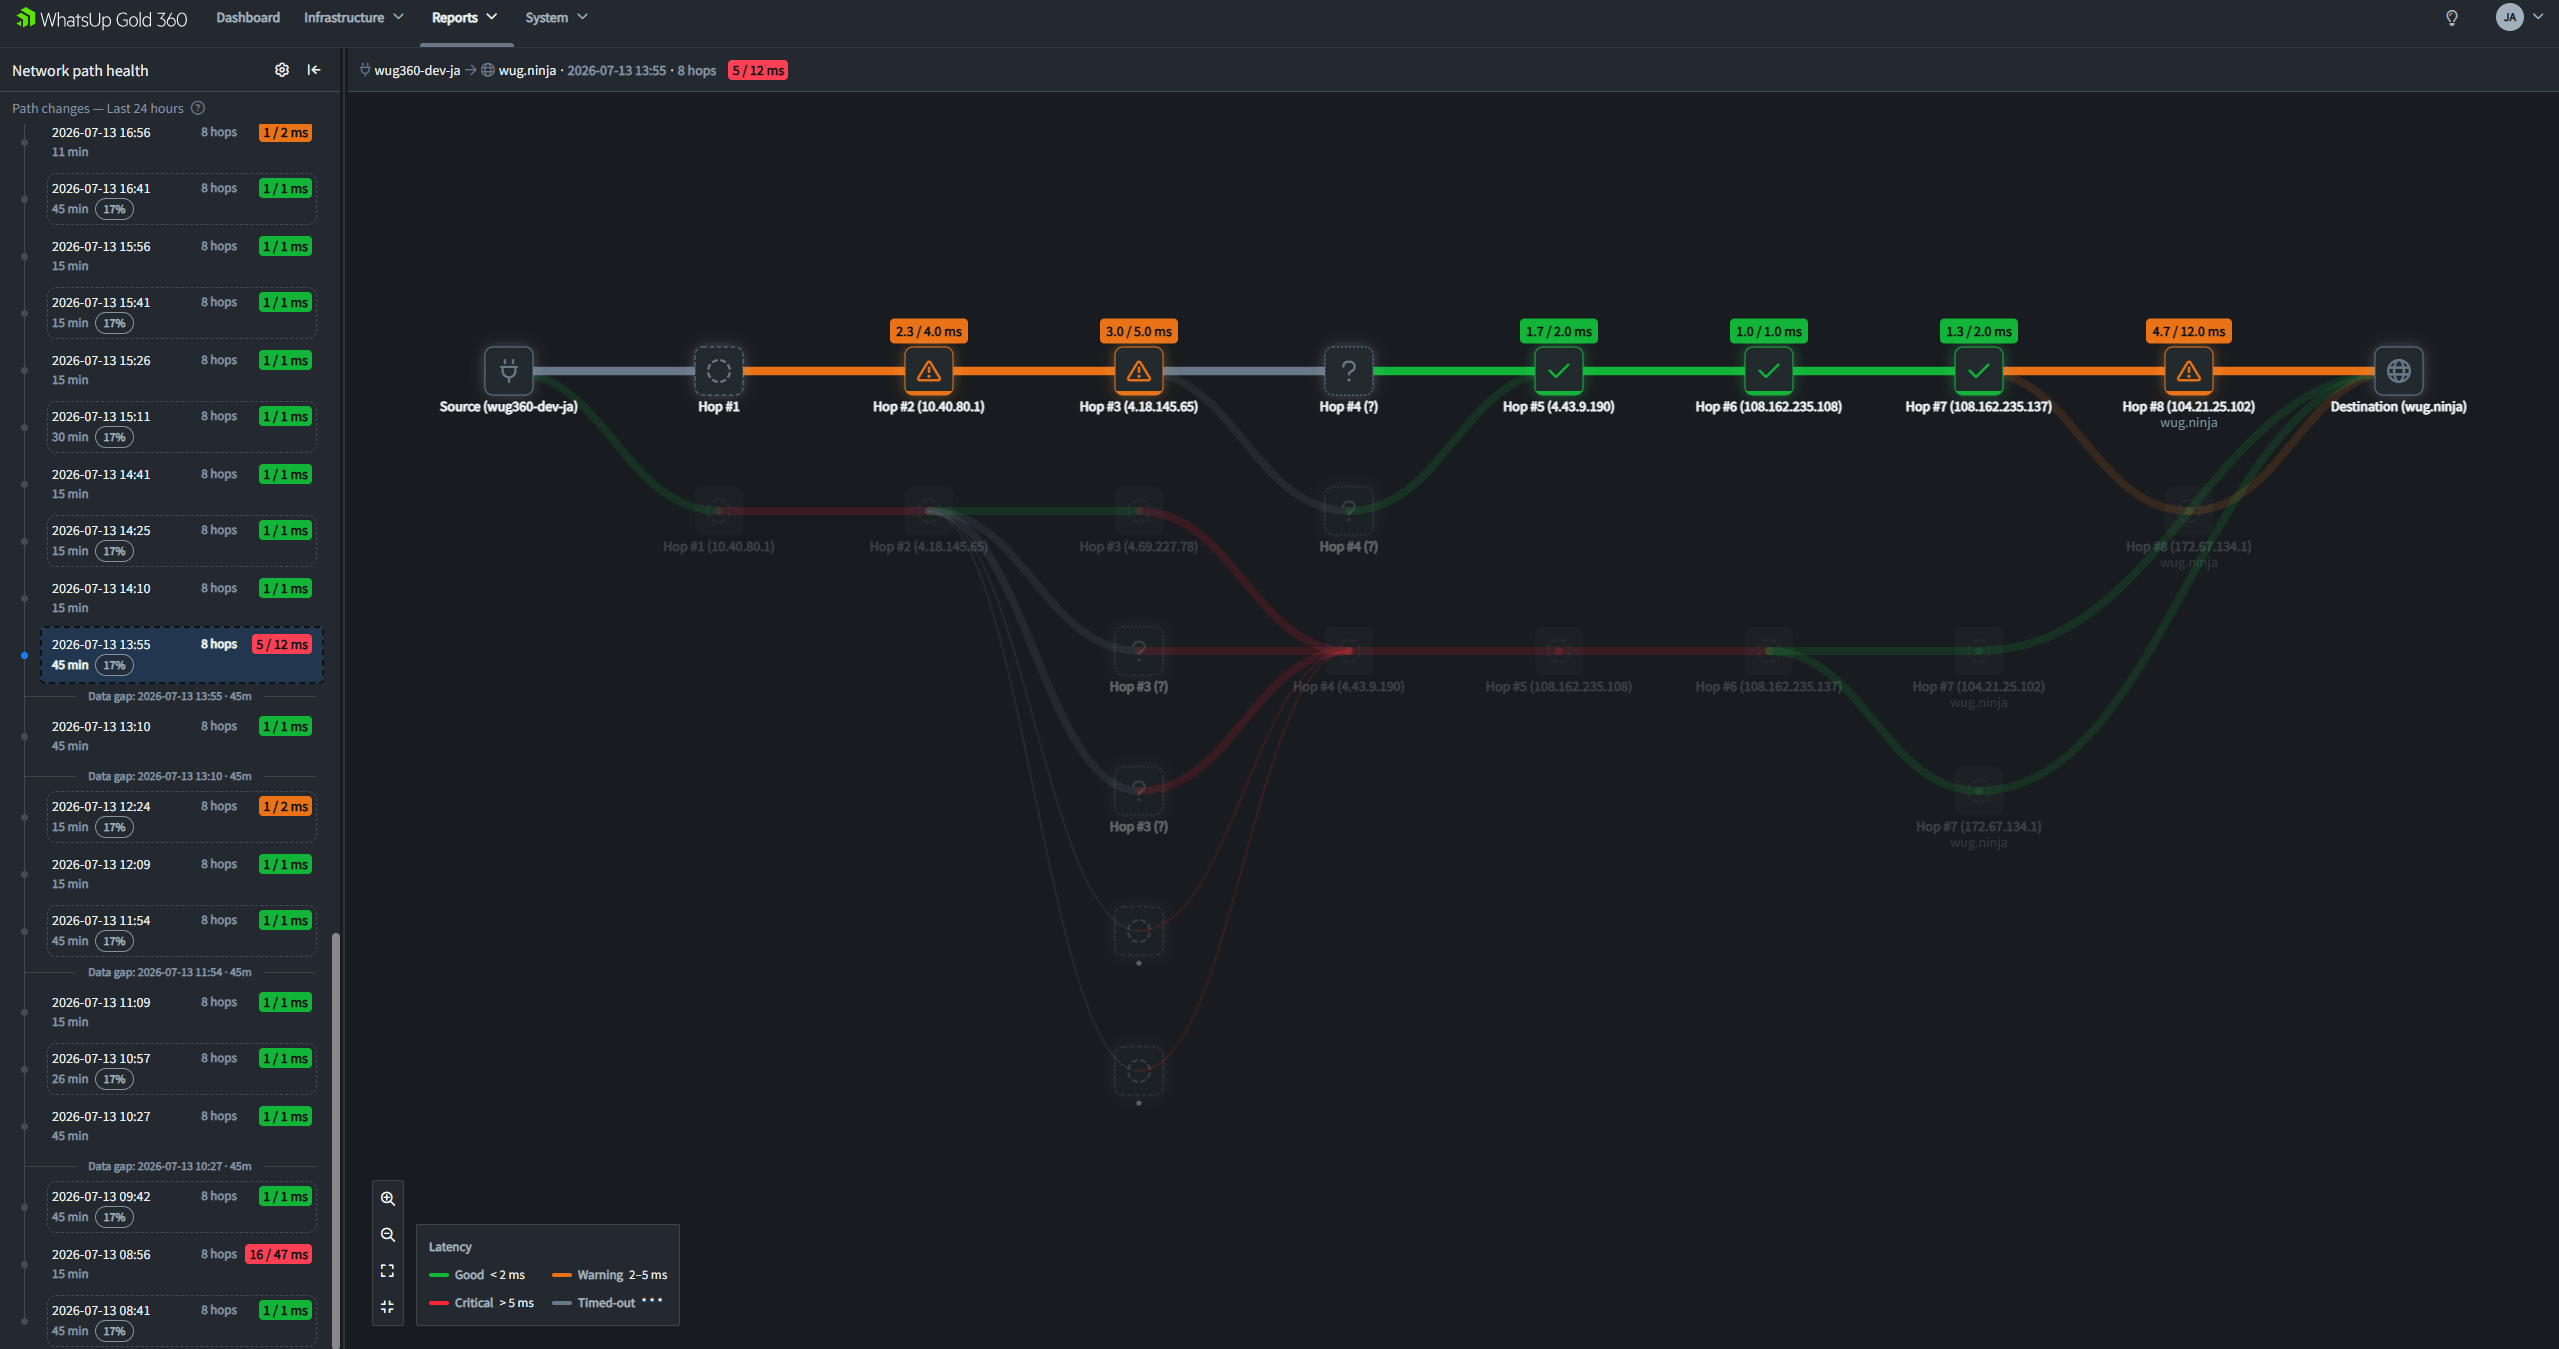The height and width of the screenshot is (1349, 2559).
Task: Collapse the Network path health side panel
Action: [x=314, y=70]
